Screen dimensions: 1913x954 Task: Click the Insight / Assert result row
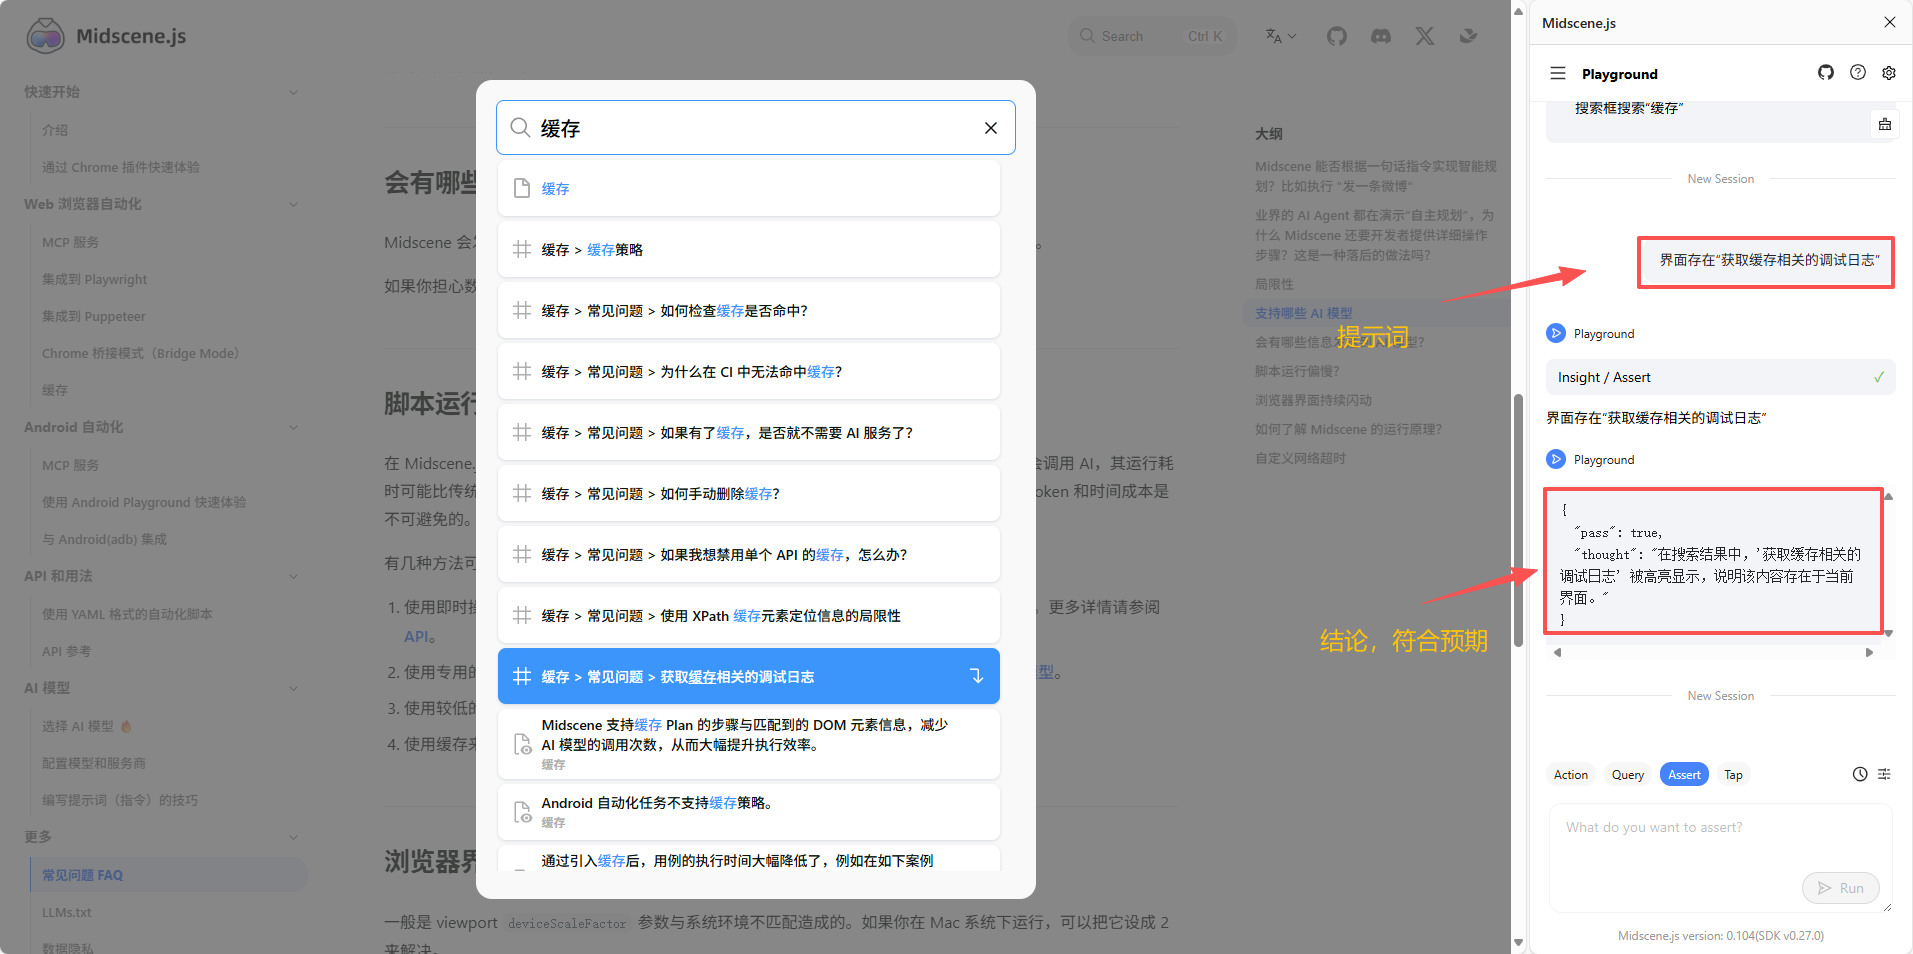point(1720,377)
